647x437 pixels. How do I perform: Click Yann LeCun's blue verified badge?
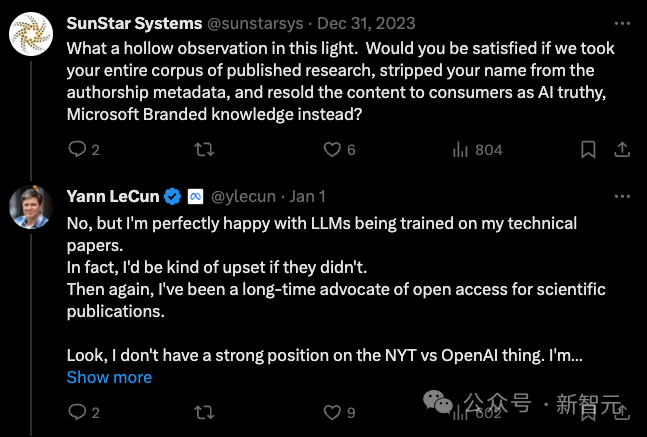172,195
